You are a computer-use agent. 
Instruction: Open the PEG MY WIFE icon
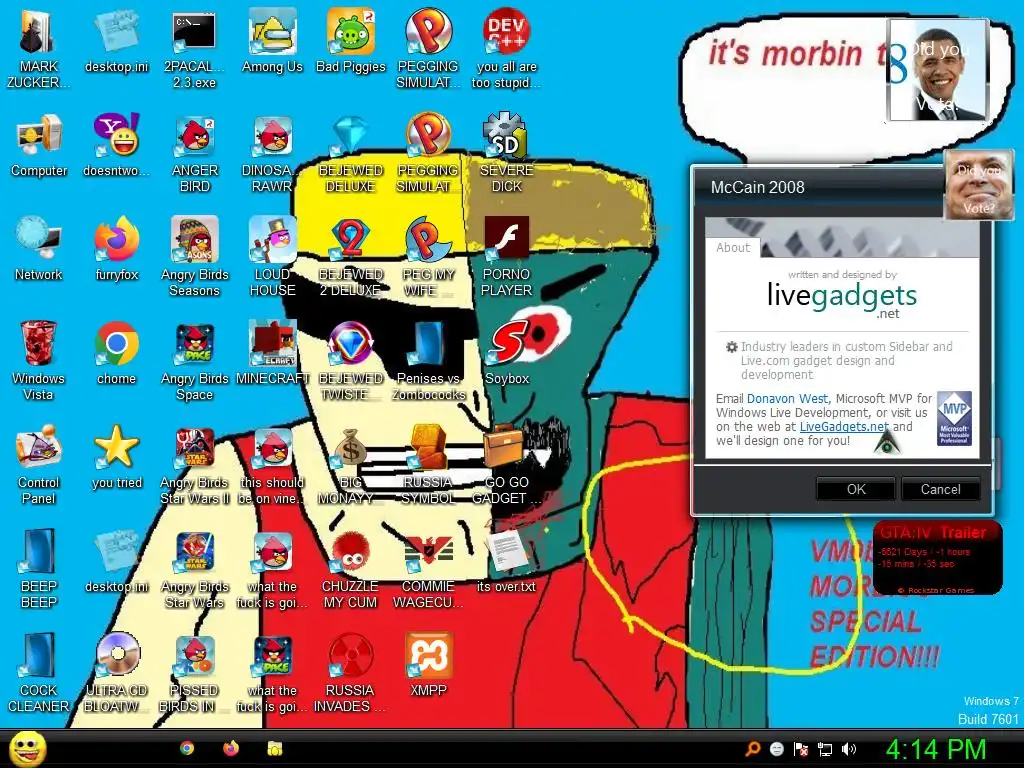tap(428, 257)
